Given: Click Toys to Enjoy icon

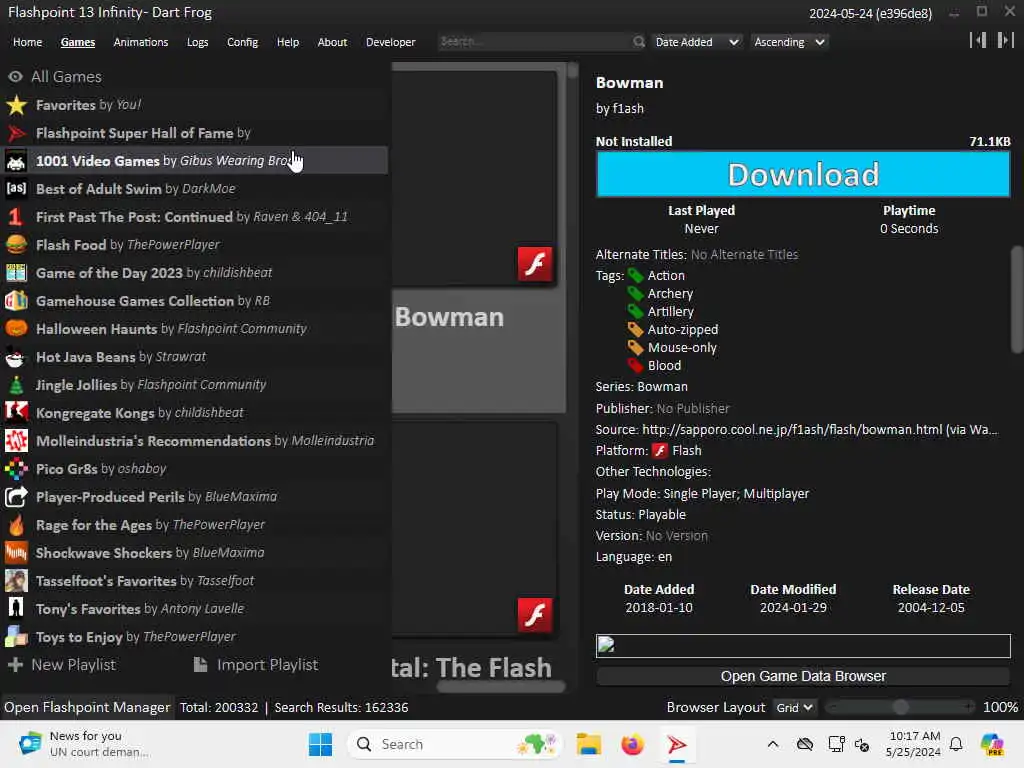Looking at the screenshot, I should point(16,637).
